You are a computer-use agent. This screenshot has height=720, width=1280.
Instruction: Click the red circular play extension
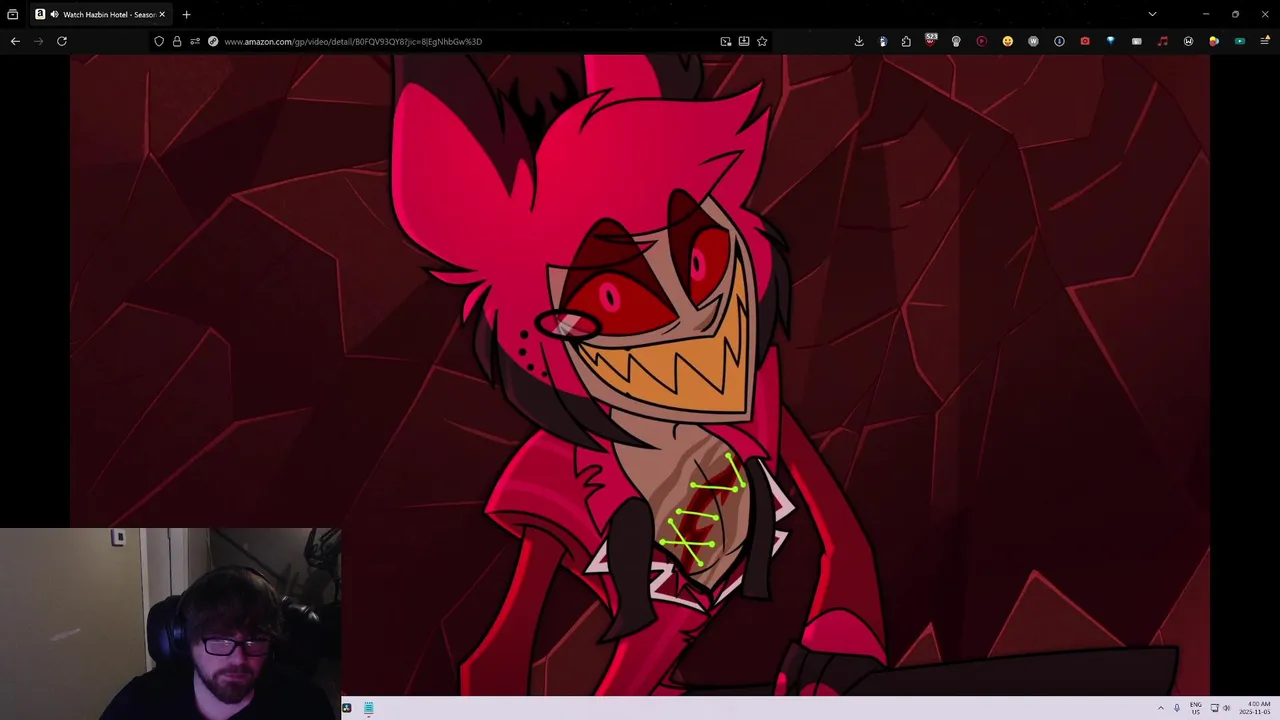[981, 41]
